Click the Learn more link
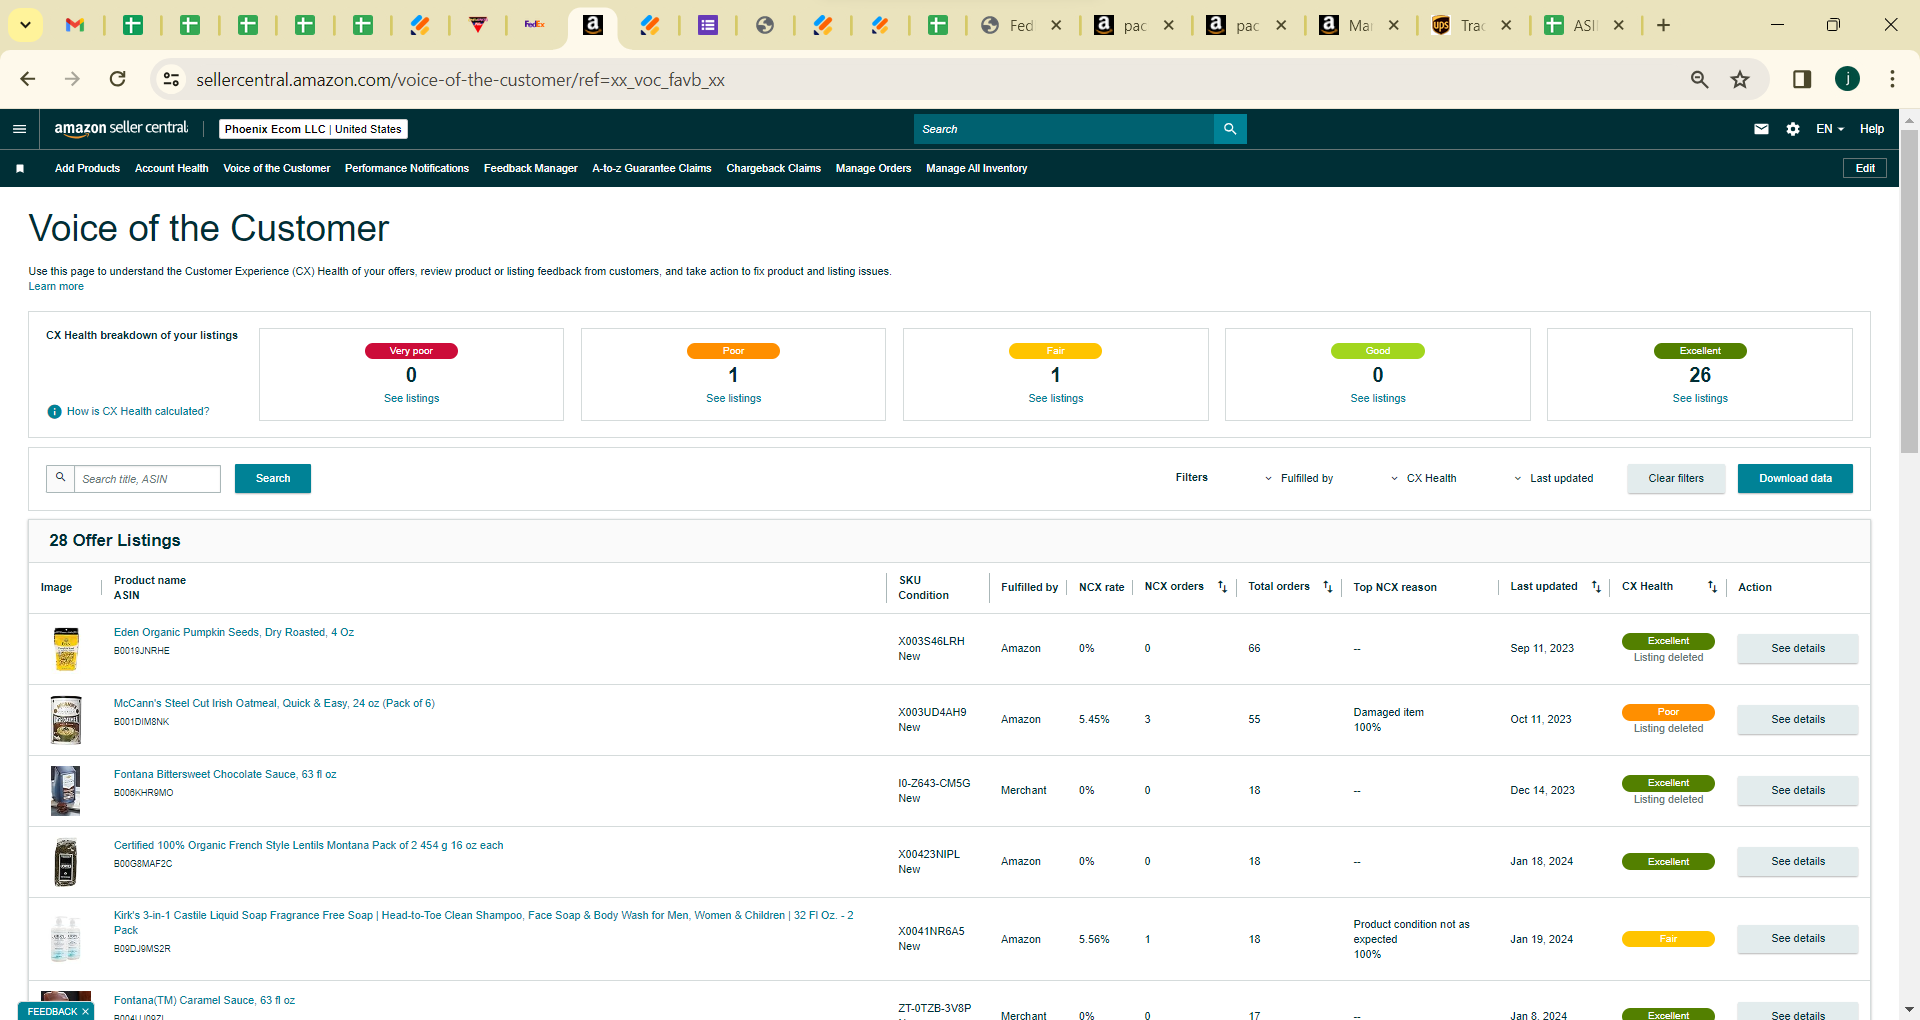Screen dimensions: 1920x1020 56,287
